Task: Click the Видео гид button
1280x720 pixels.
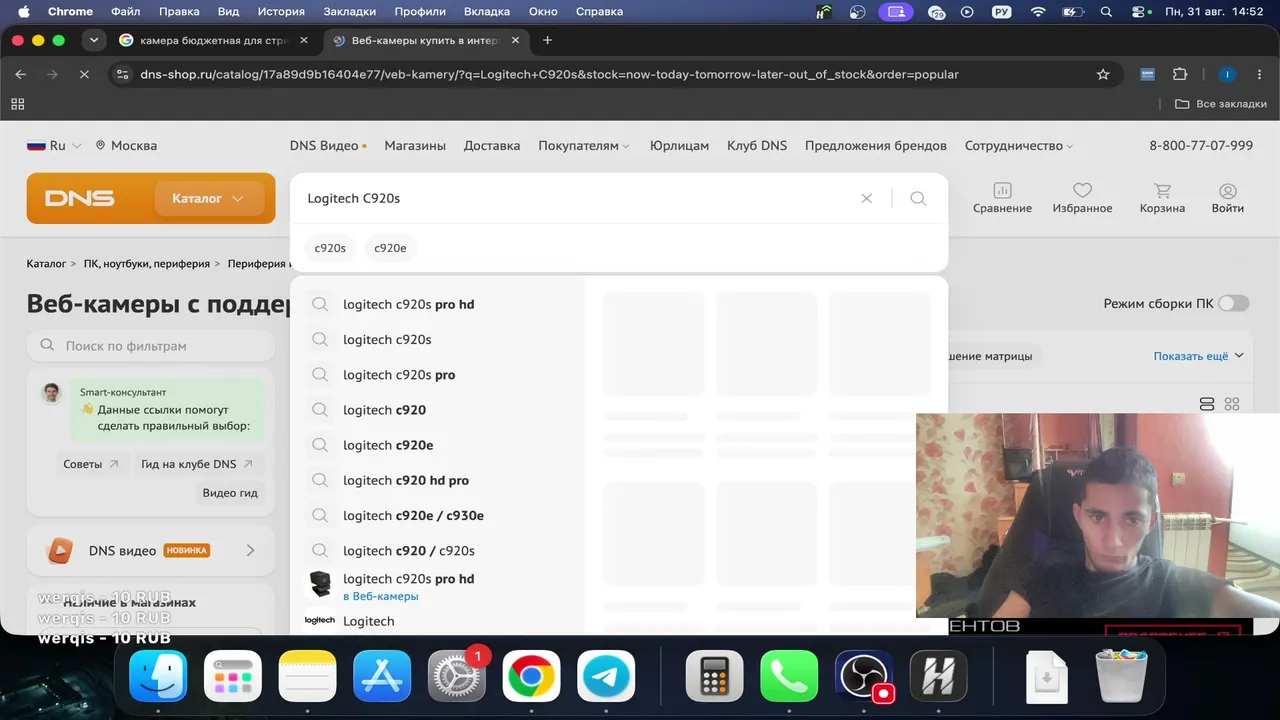Action: [x=230, y=493]
